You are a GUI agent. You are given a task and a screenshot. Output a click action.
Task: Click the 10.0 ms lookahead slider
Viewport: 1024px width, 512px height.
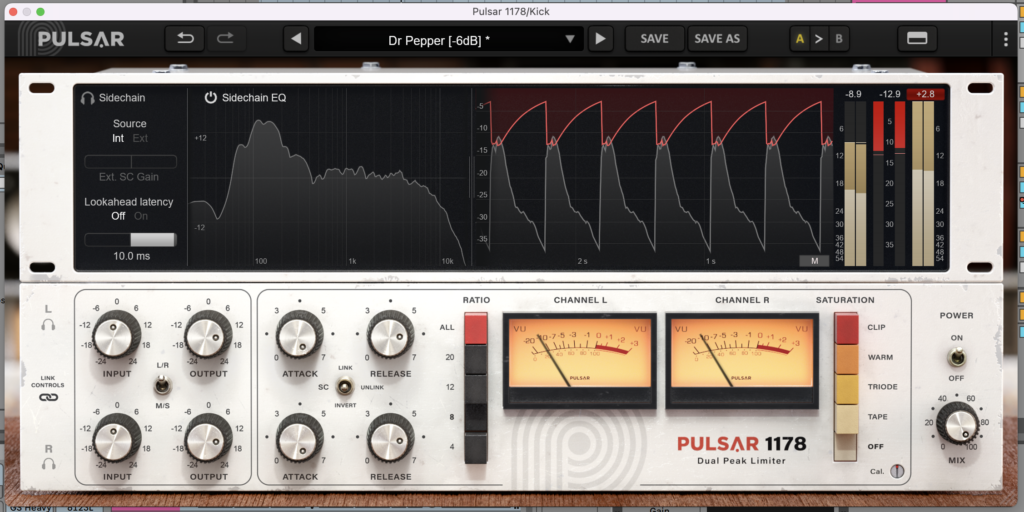click(x=131, y=240)
